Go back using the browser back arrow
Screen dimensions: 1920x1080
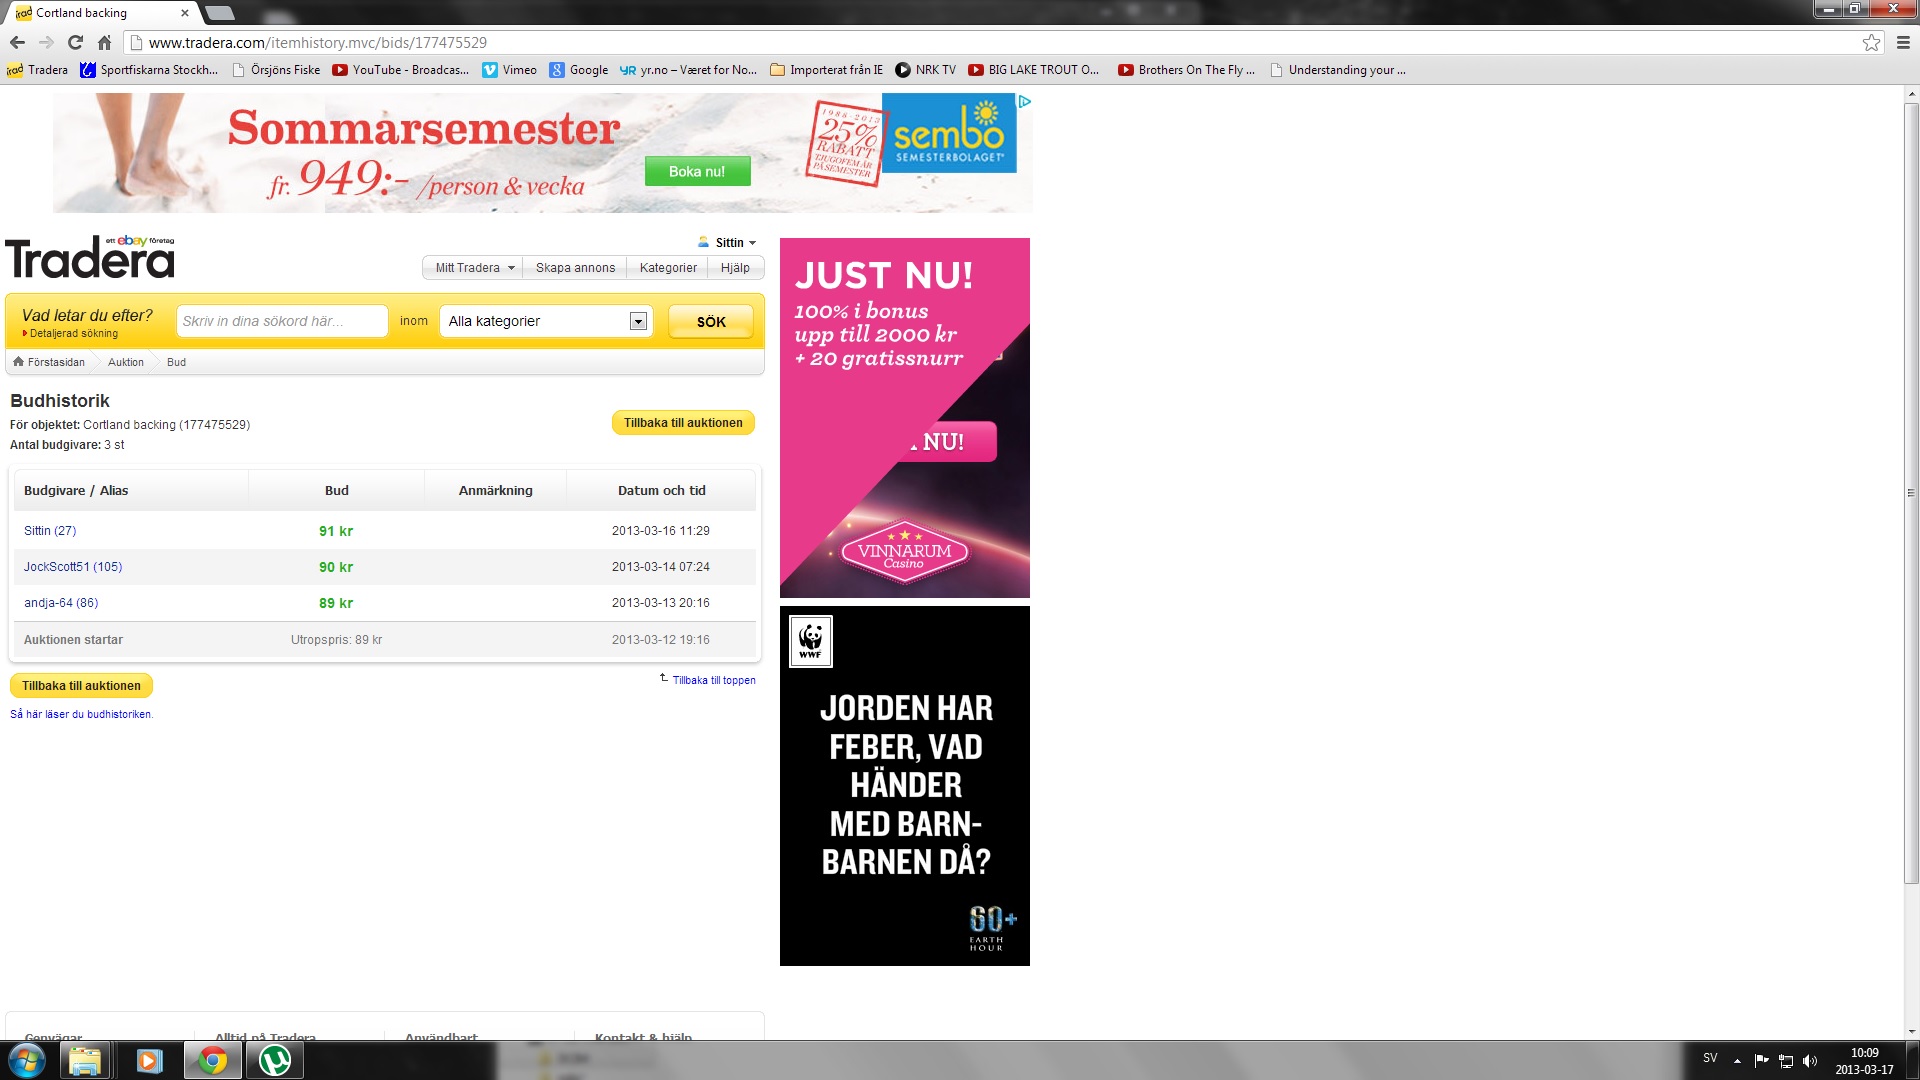pos(17,42)
